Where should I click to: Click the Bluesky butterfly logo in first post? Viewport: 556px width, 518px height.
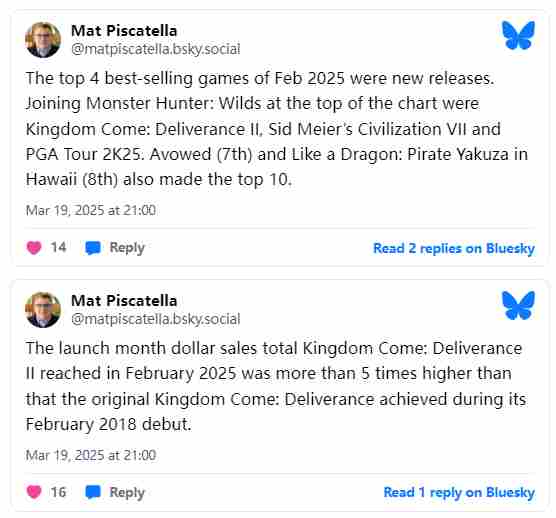click(x=518, y=35)
